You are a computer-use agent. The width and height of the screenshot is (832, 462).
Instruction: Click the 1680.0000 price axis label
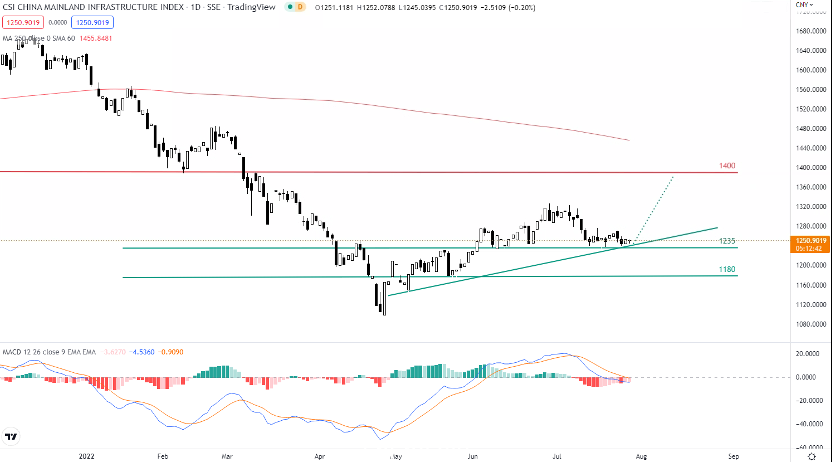coord(812,31)
